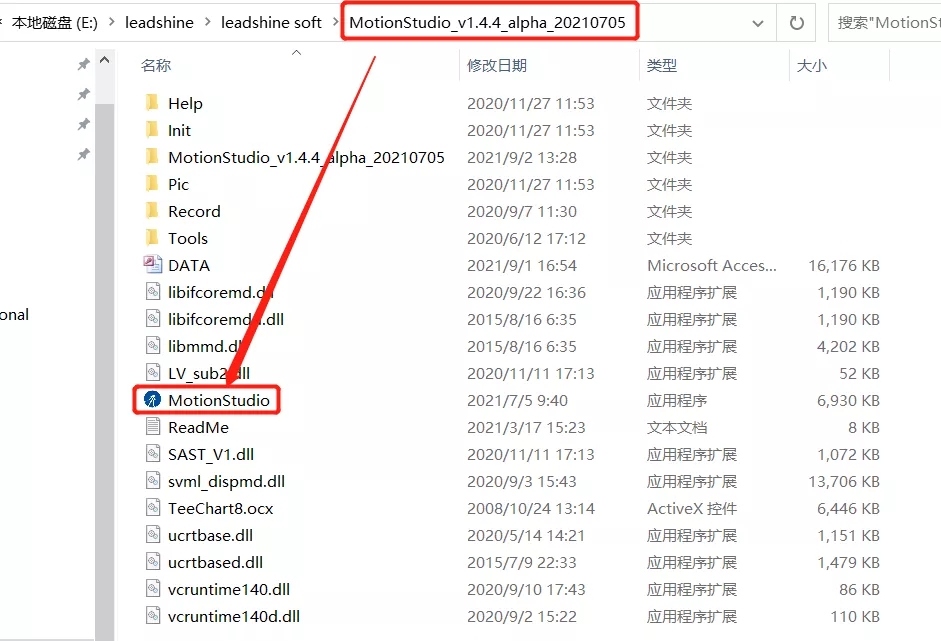Go to leadshine soft in the address path
The height and width of the screenshot is (641, 941).
click(x=271, y=22)
